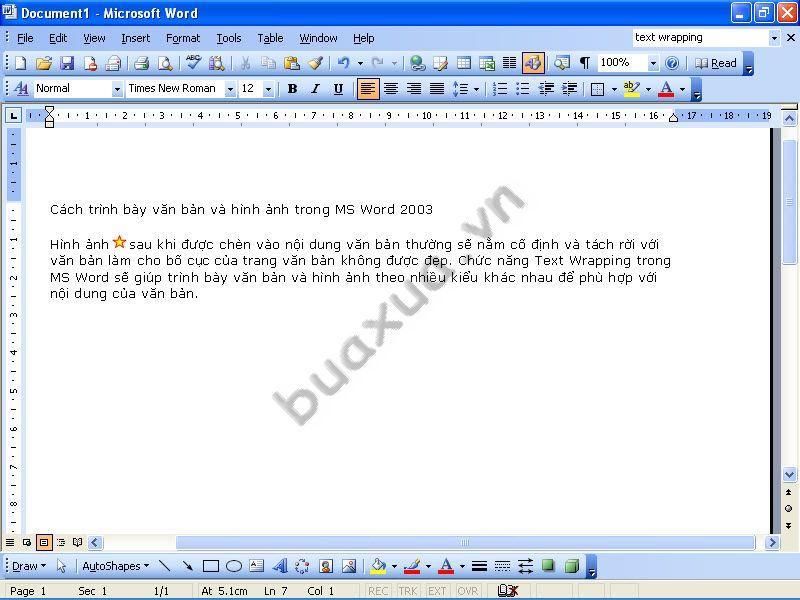Toggle Align Right paragraph alignment
This screenshot has height=600, width=800.
414,89
